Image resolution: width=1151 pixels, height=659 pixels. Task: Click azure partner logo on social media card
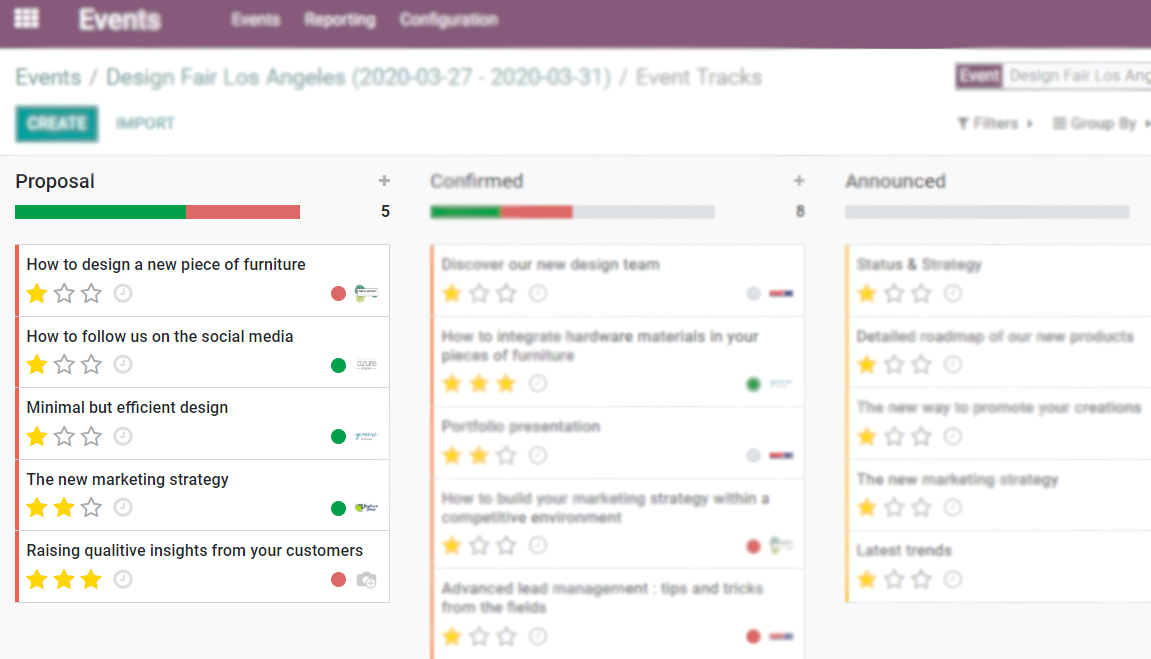pyautogui.click(x=366, y=365)
